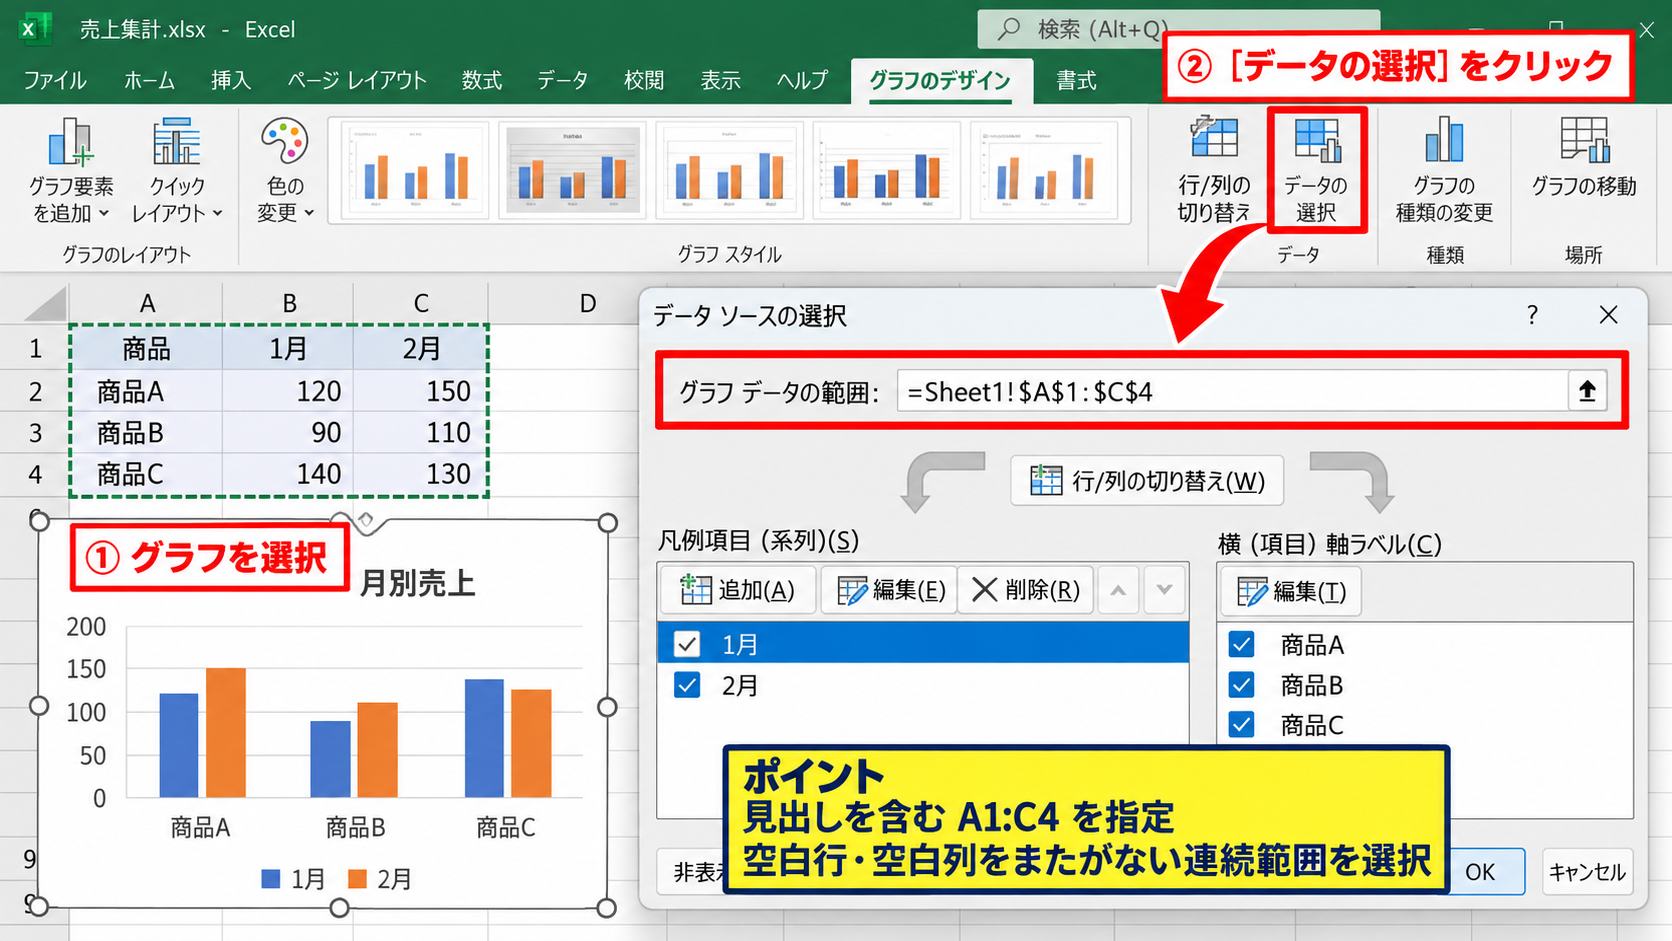Select the fifth chart style thumbnail
The width and height of the screenshot is (1672, 941).
[x=1044, y=168]
